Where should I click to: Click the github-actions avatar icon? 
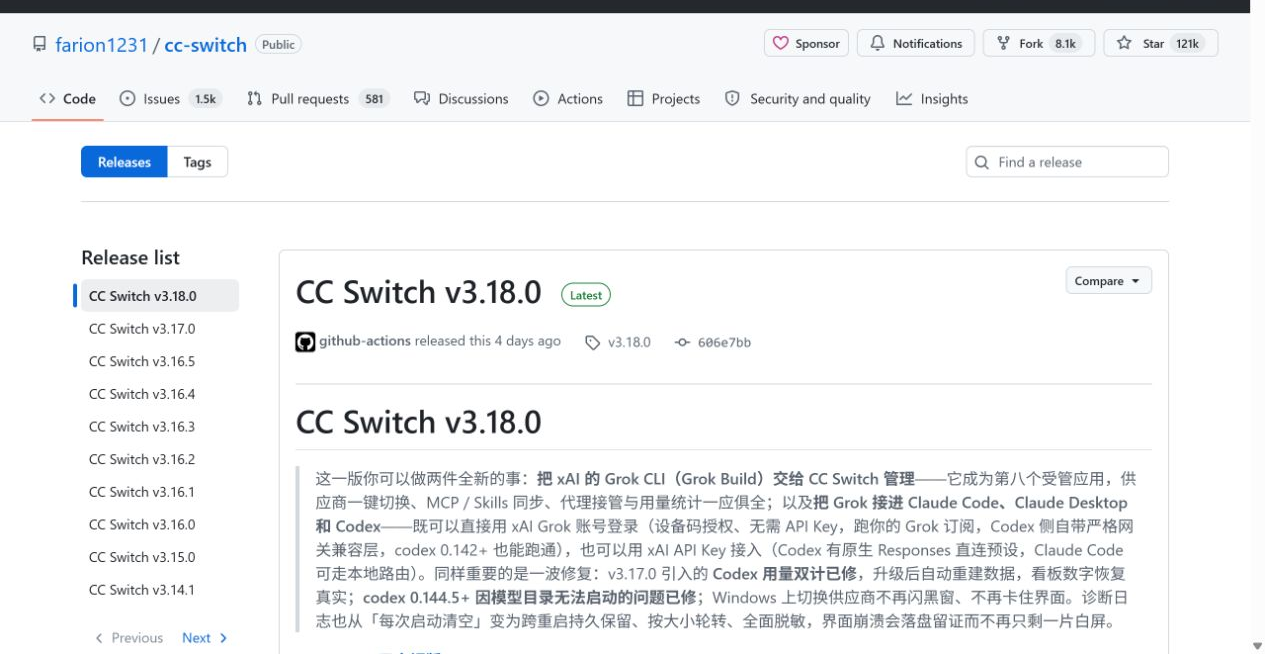click(305, 342)
